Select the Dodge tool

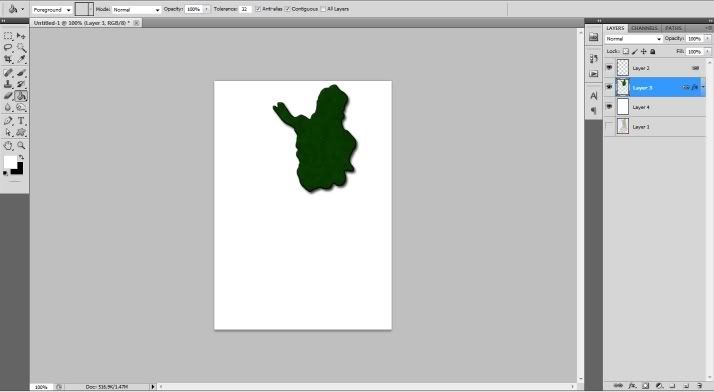[21, 107]
